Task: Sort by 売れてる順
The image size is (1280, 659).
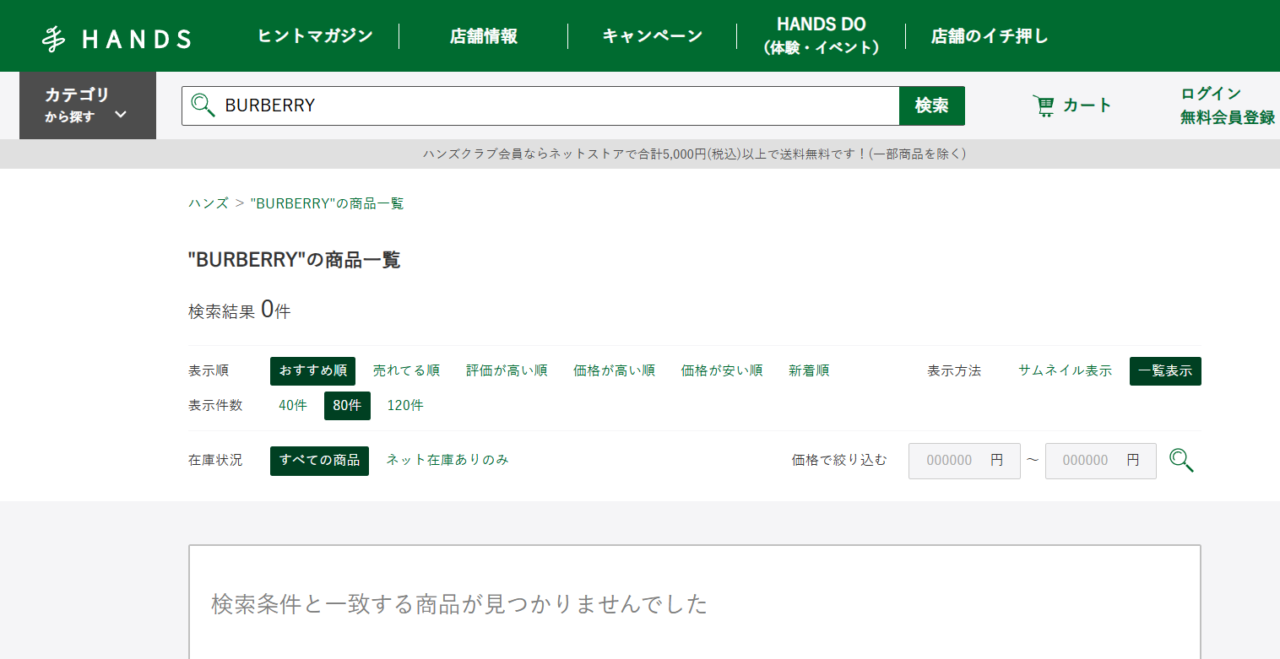Action: pyautogui.click(x=406, y=371)
